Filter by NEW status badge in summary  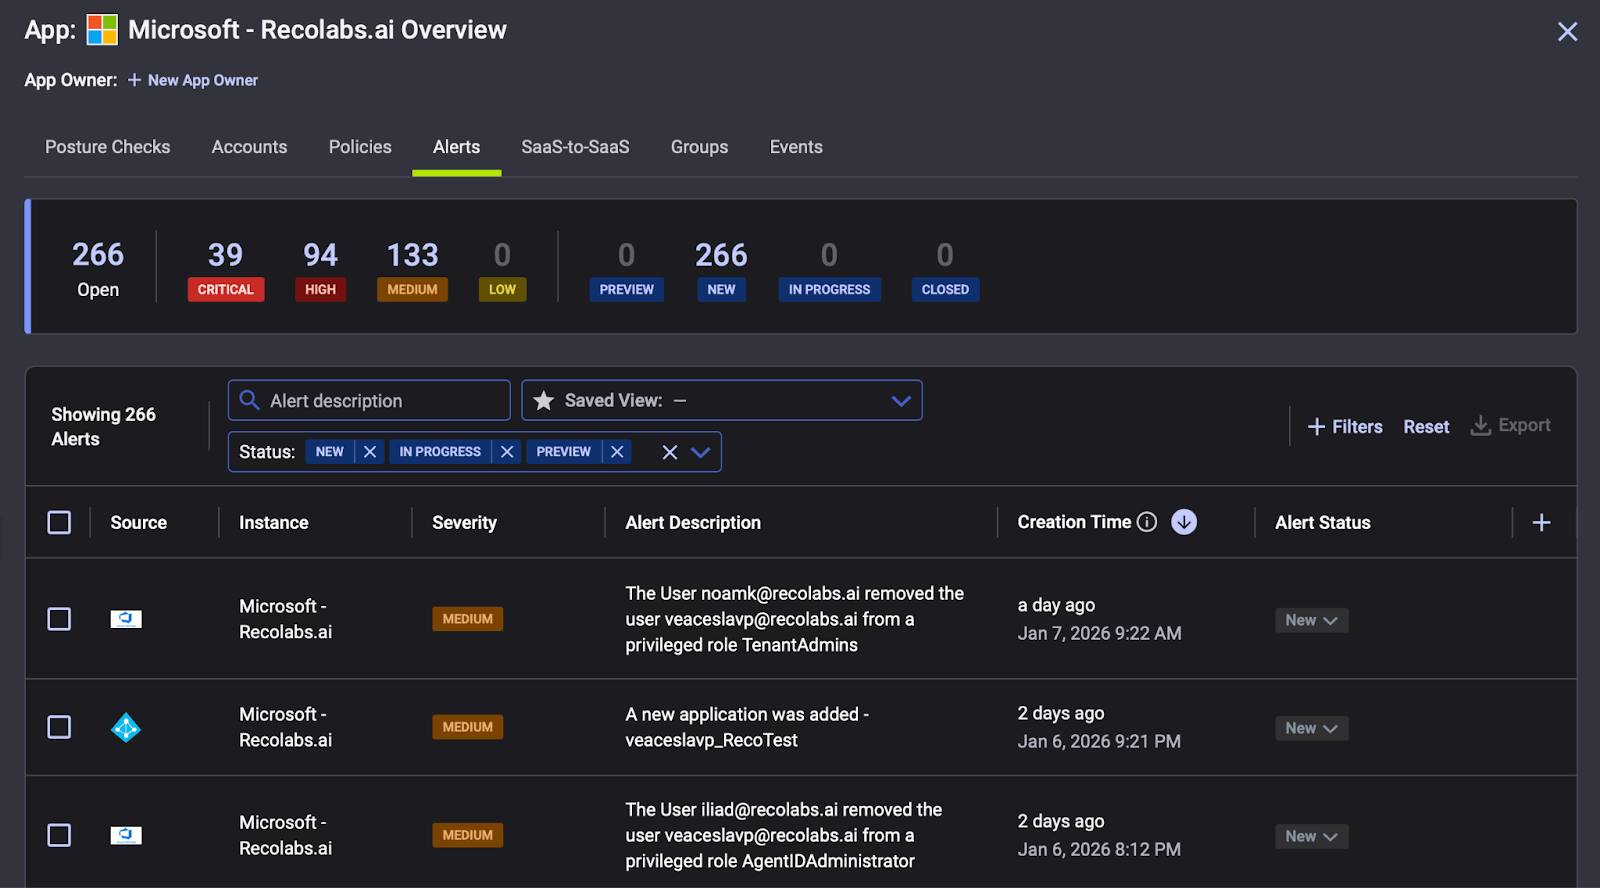(721, 289)
